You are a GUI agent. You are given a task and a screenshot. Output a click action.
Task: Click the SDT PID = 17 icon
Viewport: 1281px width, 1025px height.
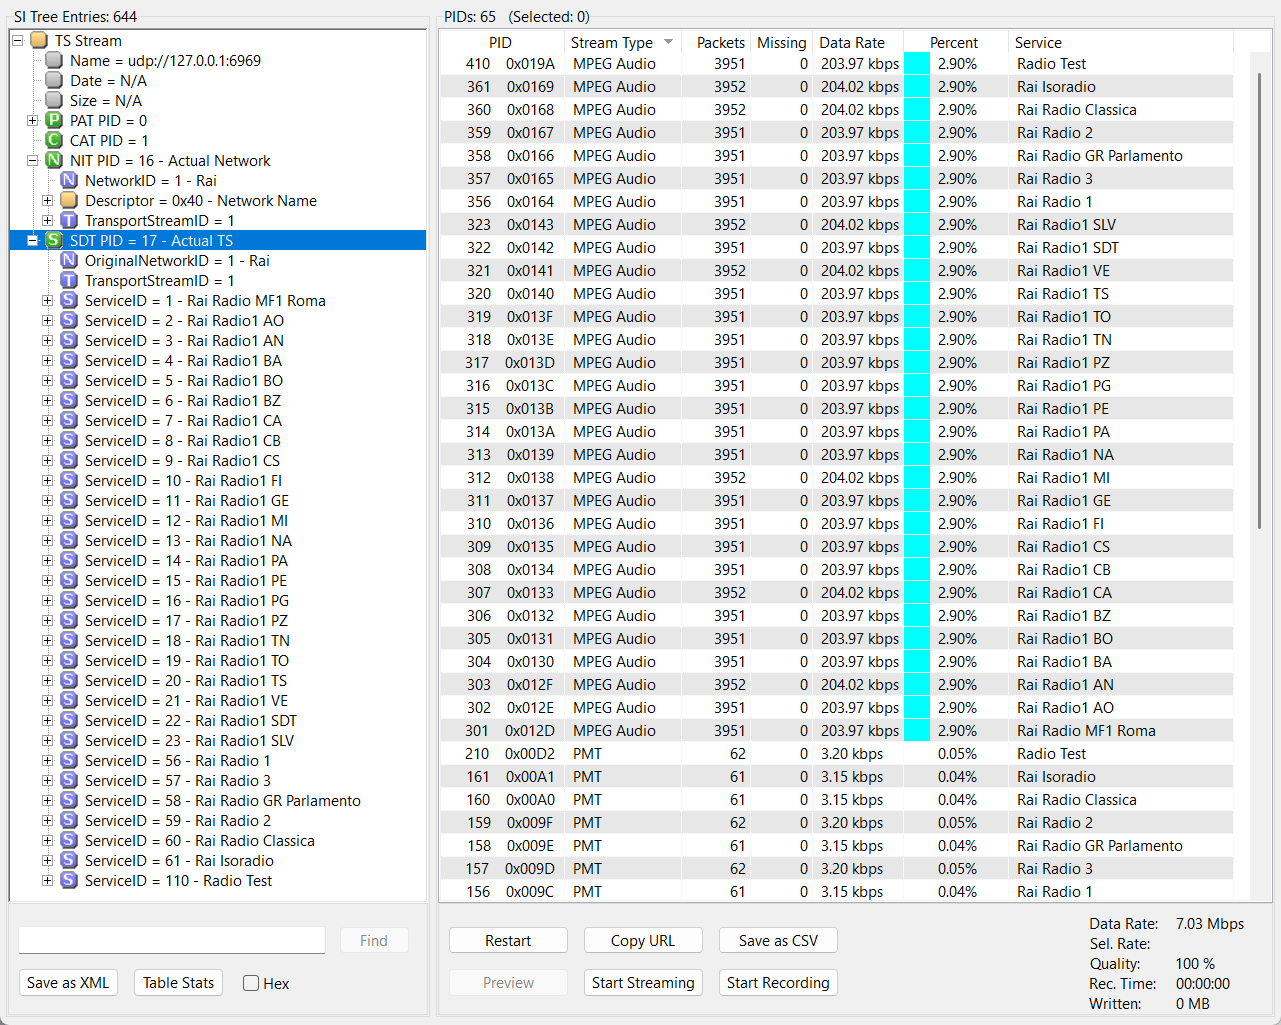point(54,241)
